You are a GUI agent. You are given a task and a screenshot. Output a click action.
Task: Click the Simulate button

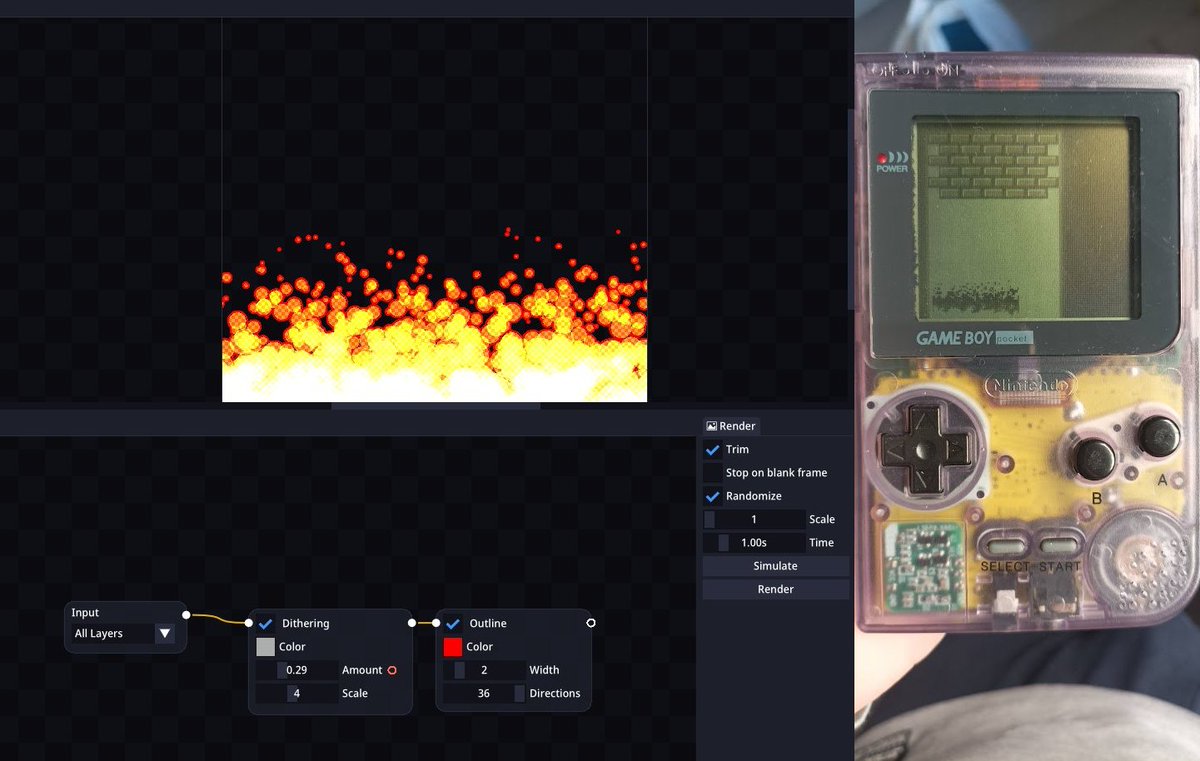point(776,565)
